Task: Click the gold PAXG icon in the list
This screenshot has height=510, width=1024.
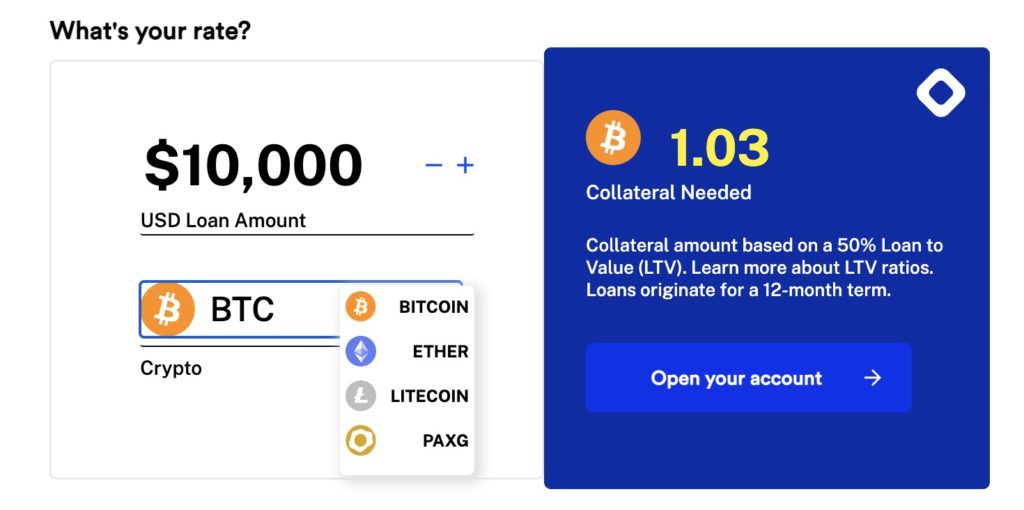Action: (361, 440)
